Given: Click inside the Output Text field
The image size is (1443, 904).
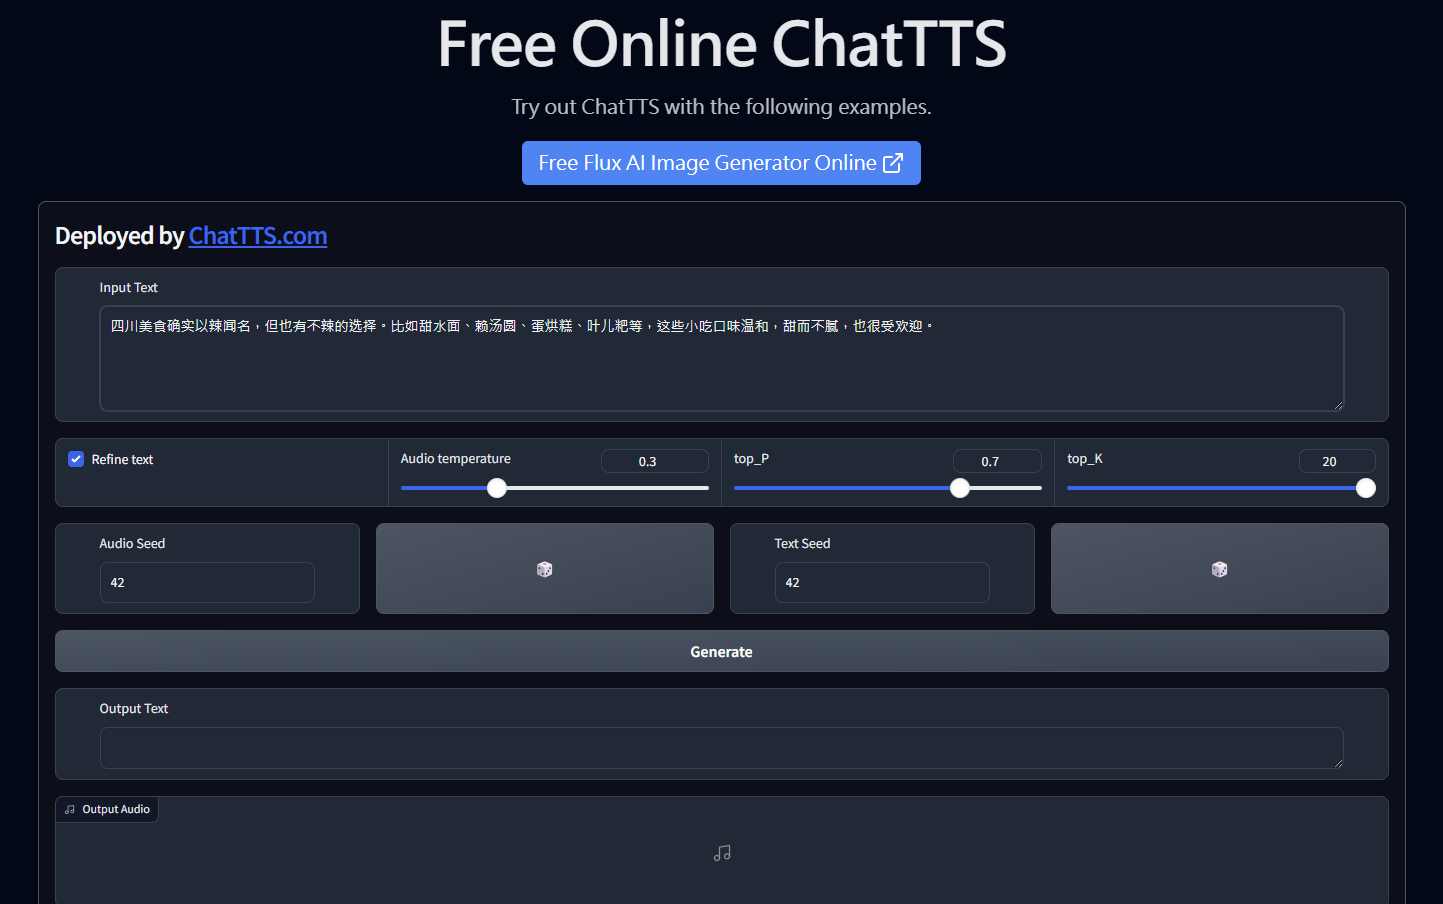Looking at the screenshot, I should (721, 747).
